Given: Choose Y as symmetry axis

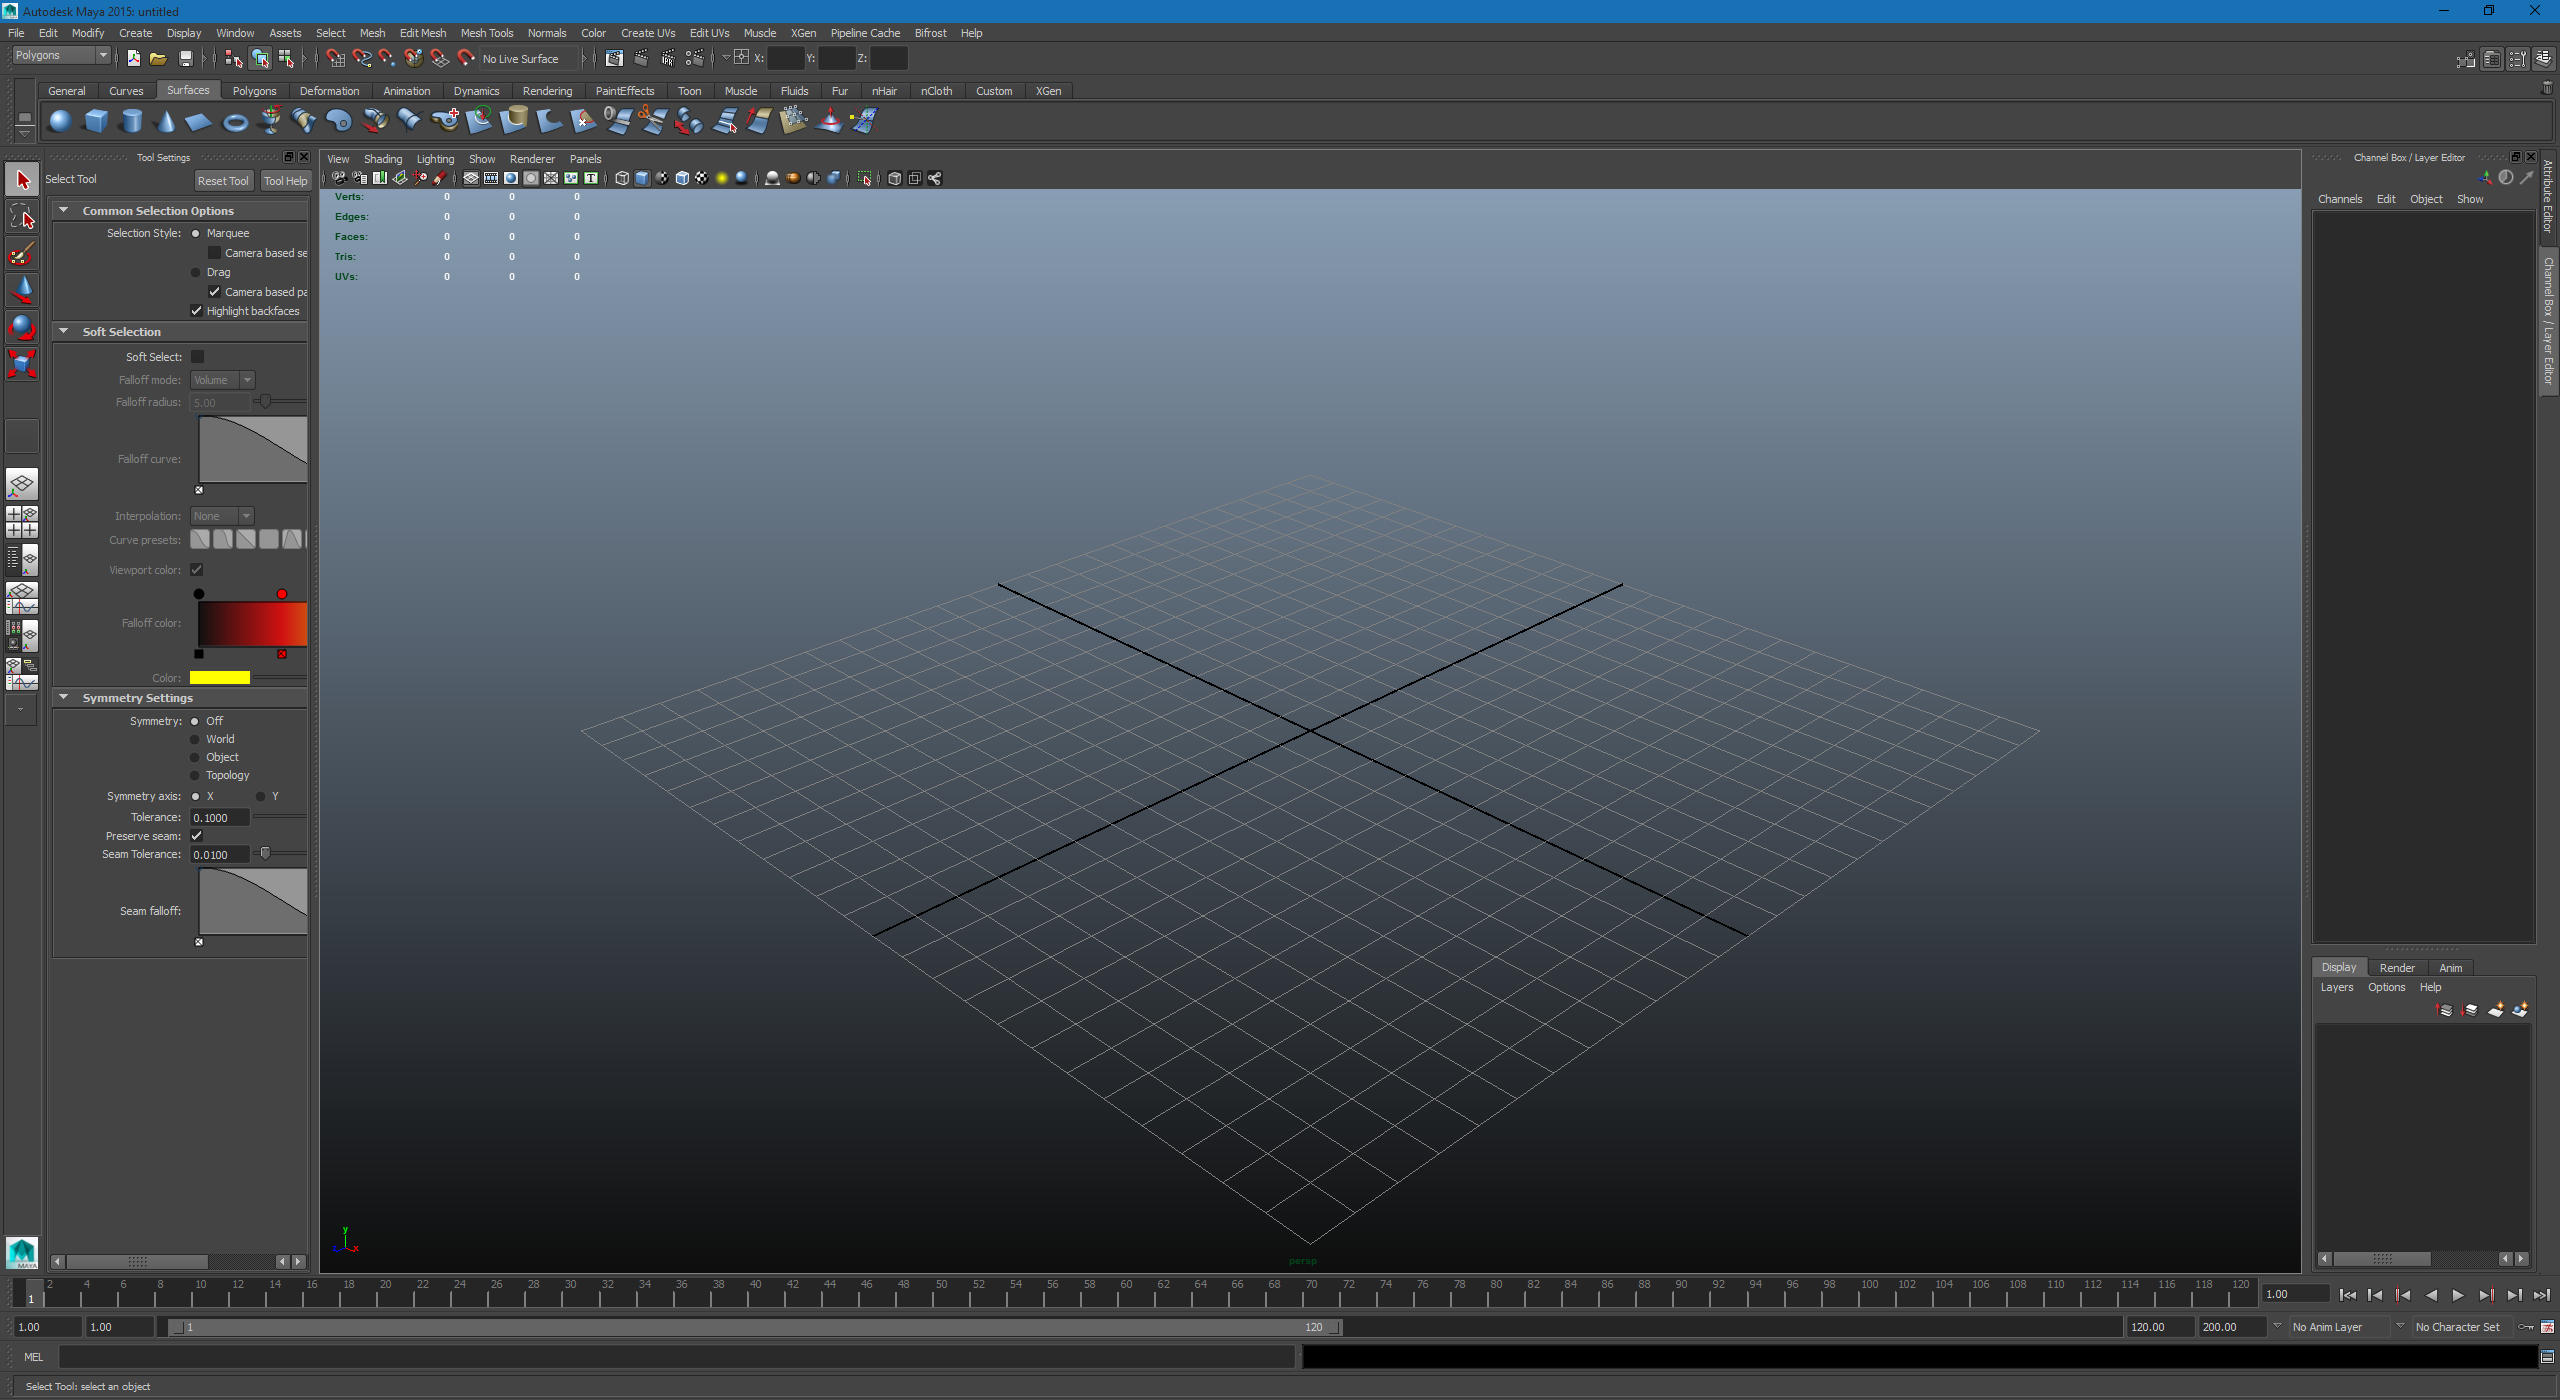Looking at the screenshot, I should click(261, 796).
